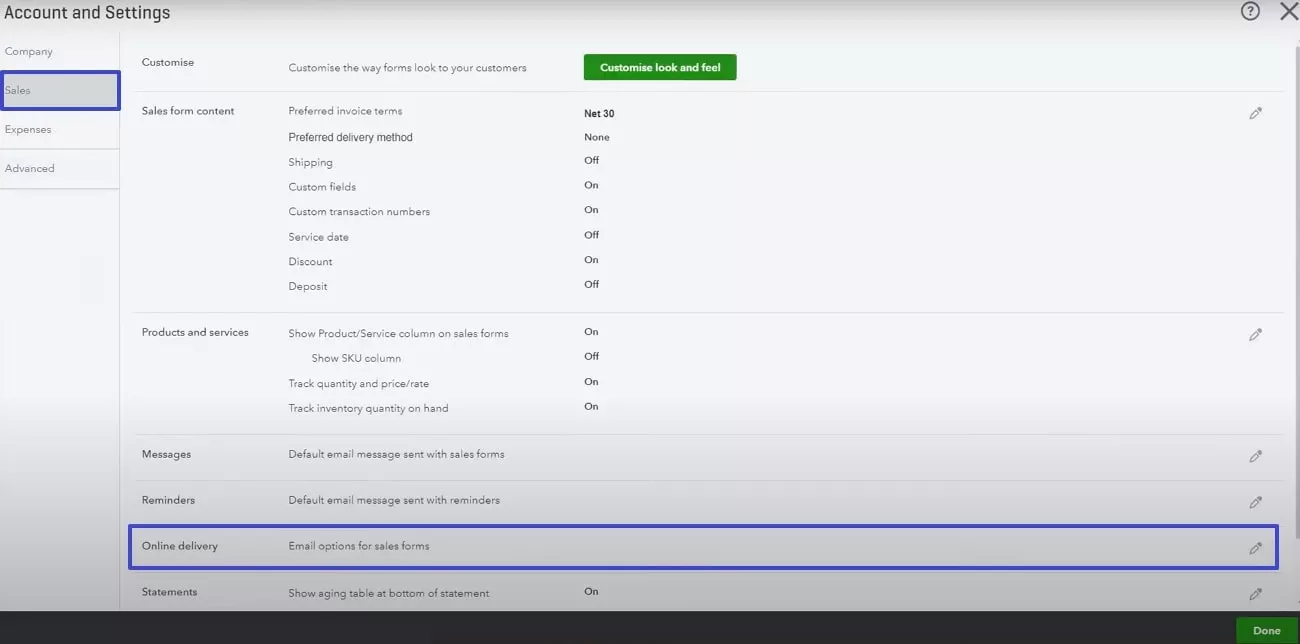This screenshot has height=644, width=1300.
Task: Edit Sales form content settings with pencil icon
Action: coord(1256,113)
